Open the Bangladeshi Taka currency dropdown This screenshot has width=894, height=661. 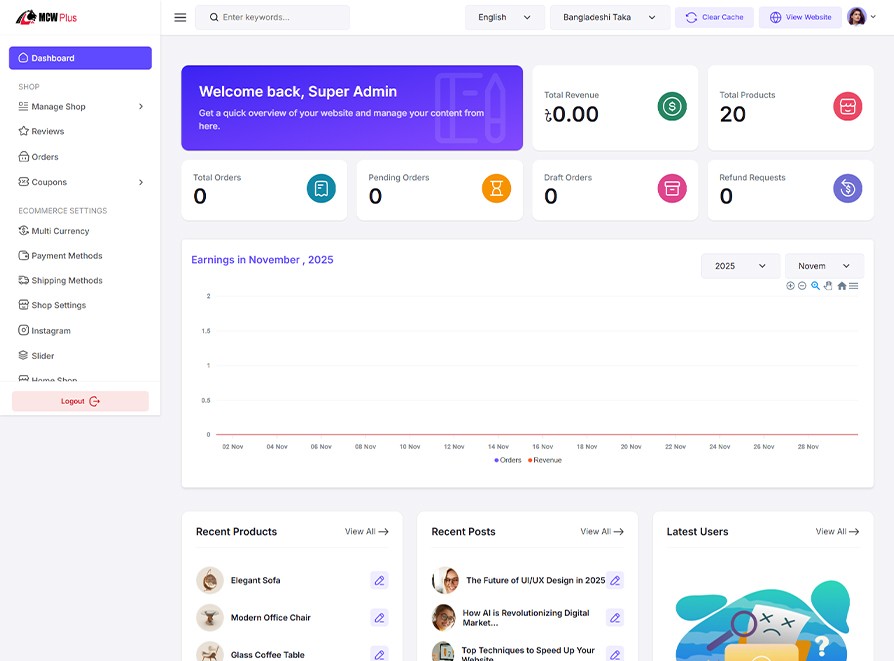pos(609,17)
